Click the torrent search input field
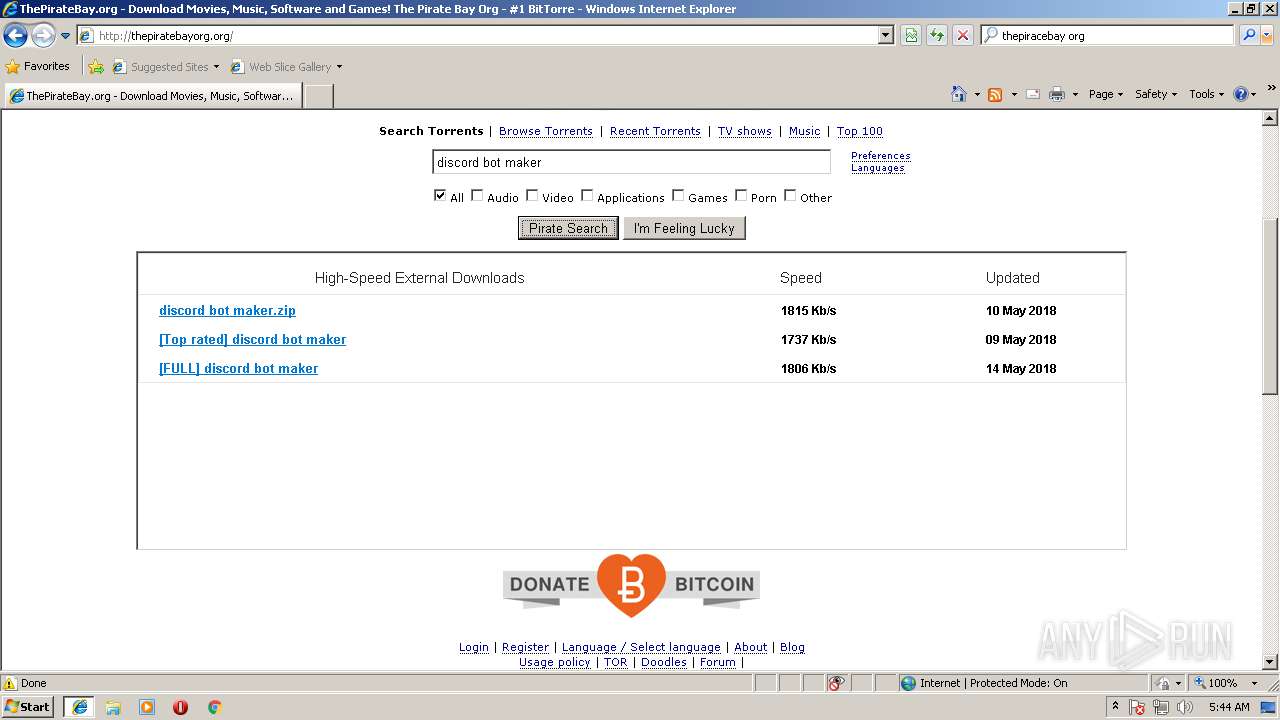This screenshot has height=720, width=1280. 631,162
